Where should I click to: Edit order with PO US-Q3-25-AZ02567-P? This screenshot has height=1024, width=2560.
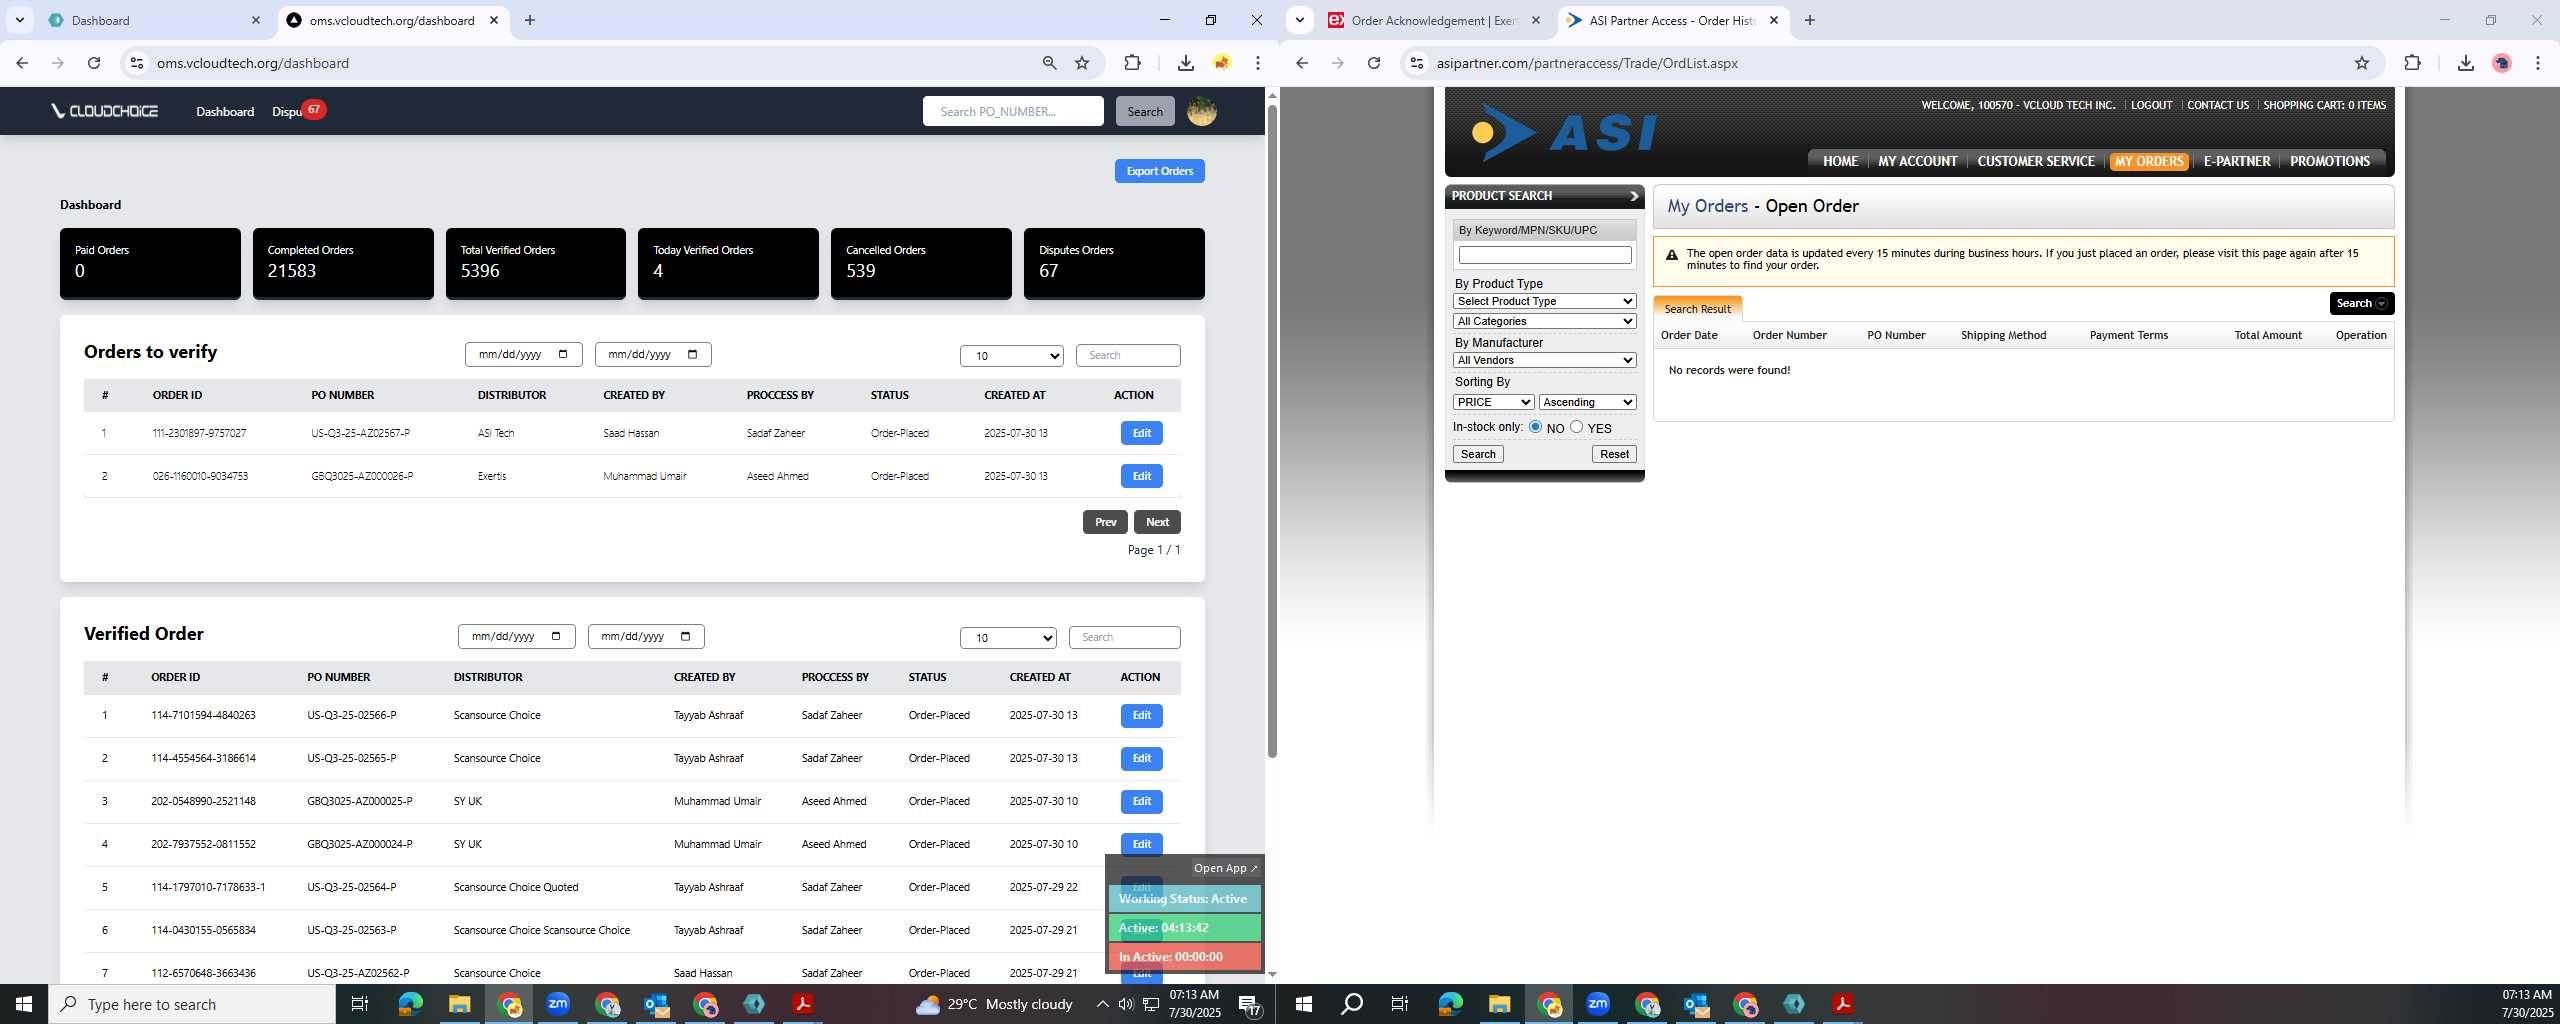coord(1141,433)
